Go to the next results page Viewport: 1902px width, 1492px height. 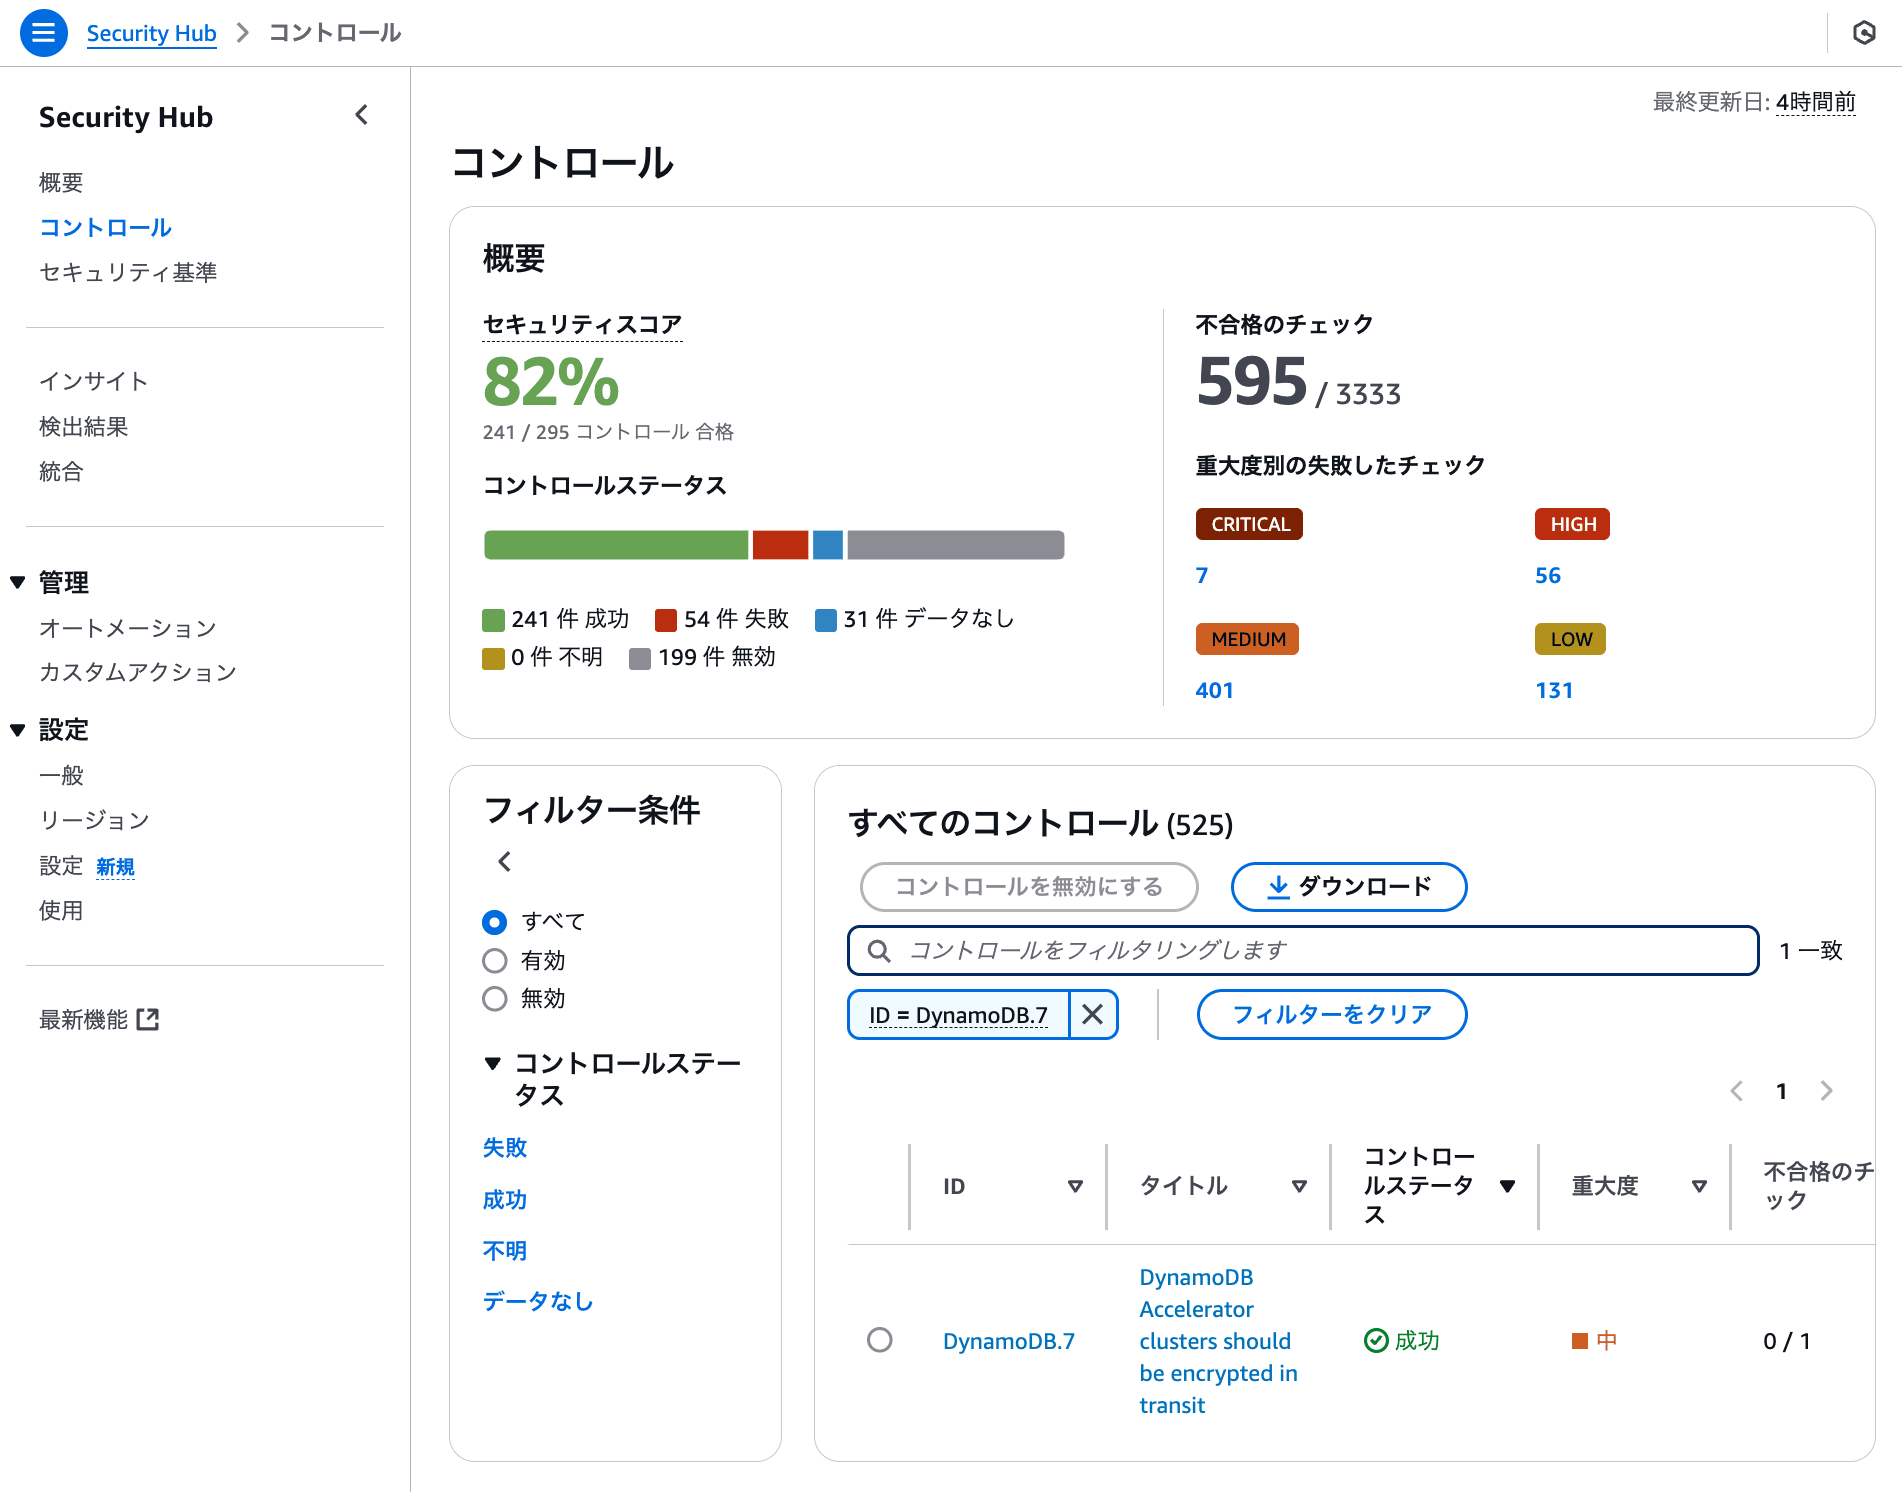pos(1826,1091)
